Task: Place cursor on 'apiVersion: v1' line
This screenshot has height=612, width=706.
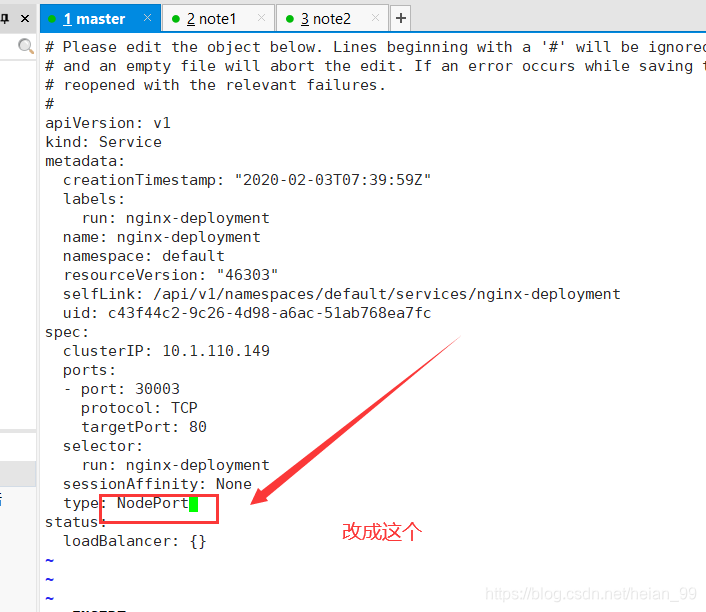Action: [108, 123]
